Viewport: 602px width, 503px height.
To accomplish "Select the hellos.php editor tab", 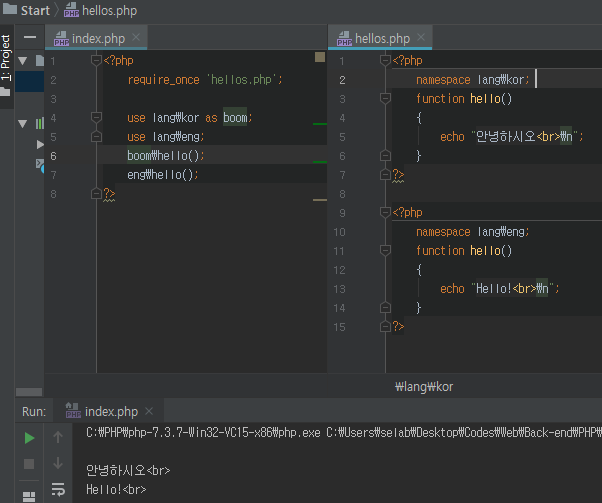I will (x=382, y=38).
